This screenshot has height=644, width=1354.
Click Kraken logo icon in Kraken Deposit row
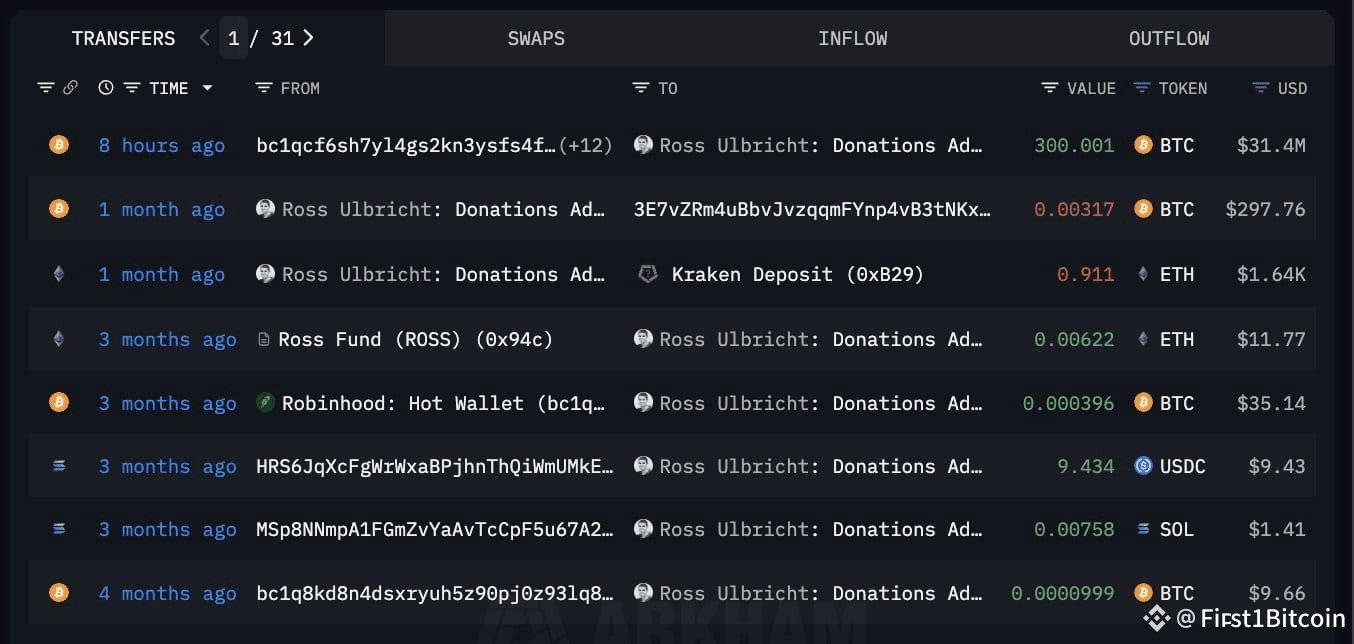tap(648, 274)
